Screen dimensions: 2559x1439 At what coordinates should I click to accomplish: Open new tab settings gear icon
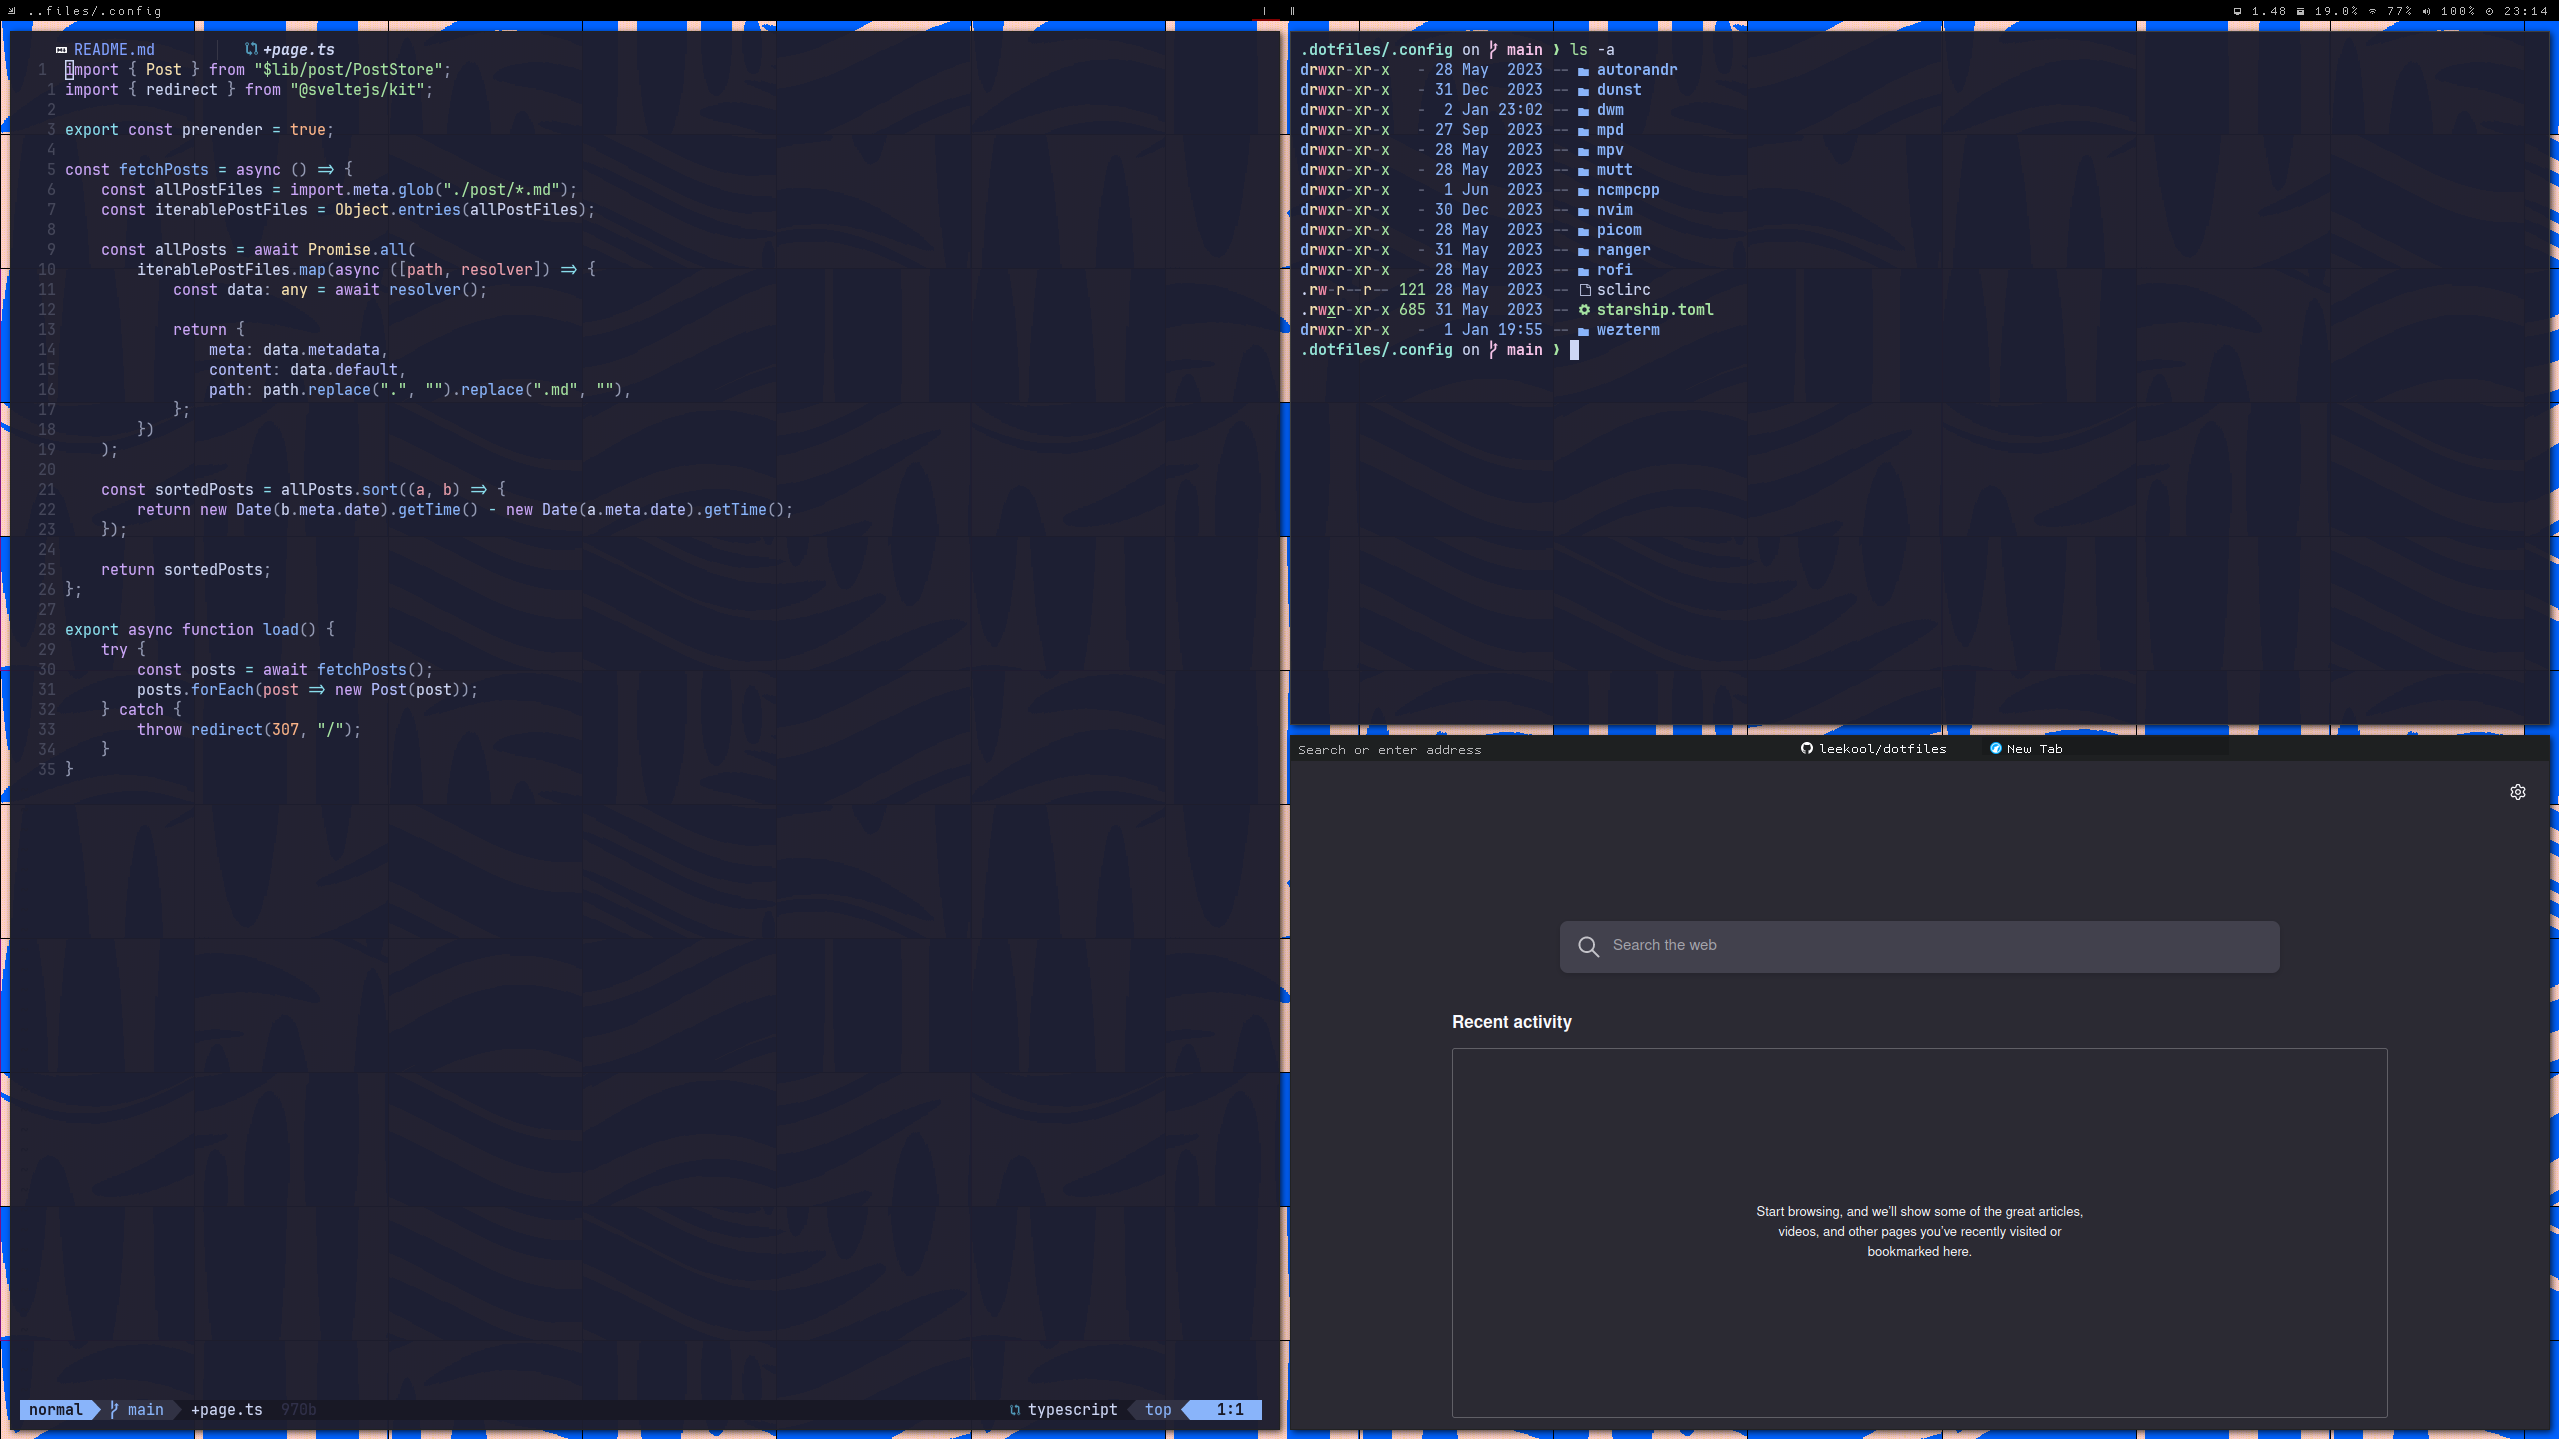[2517, 792]
